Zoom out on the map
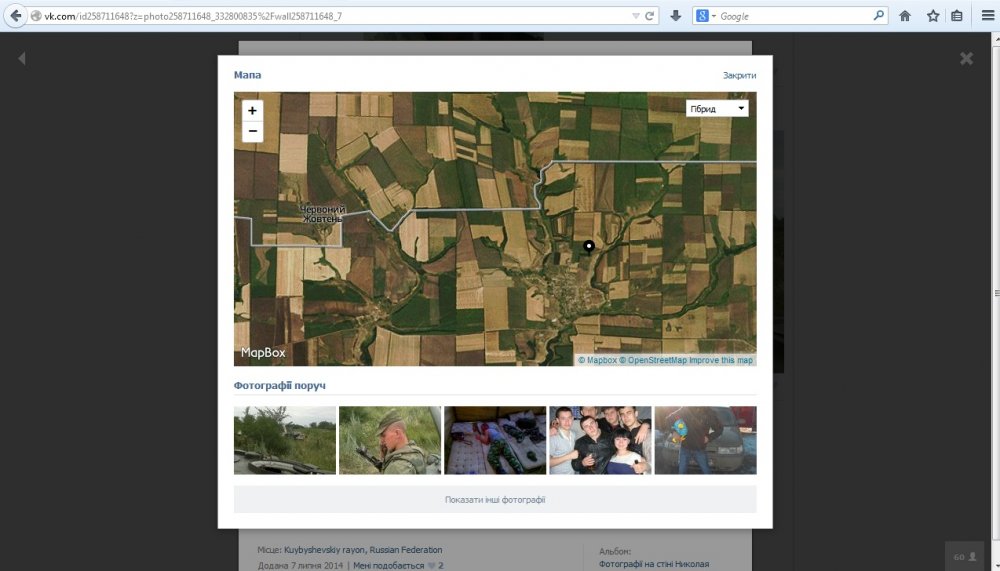1000x571 pixels. point(252,131)
